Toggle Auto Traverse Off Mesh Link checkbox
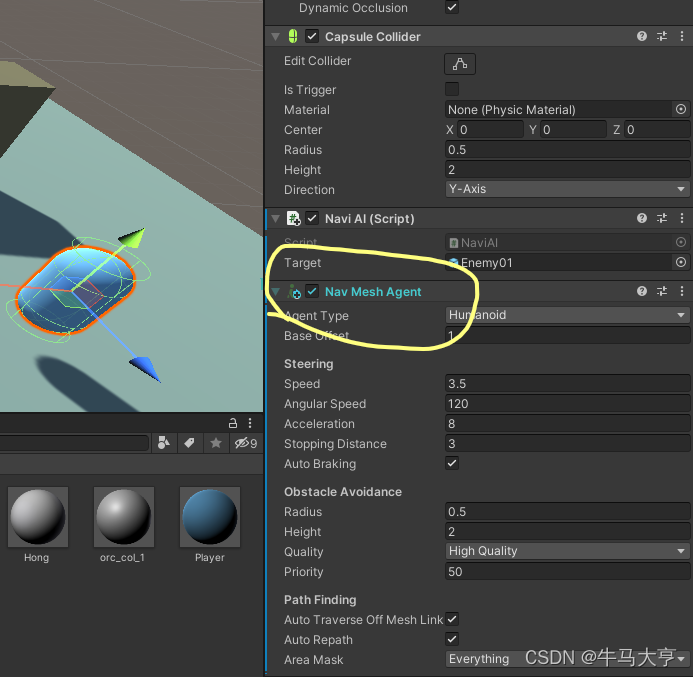Image resolution: width=693 pixels, height=677 pixels. point(452,619)
